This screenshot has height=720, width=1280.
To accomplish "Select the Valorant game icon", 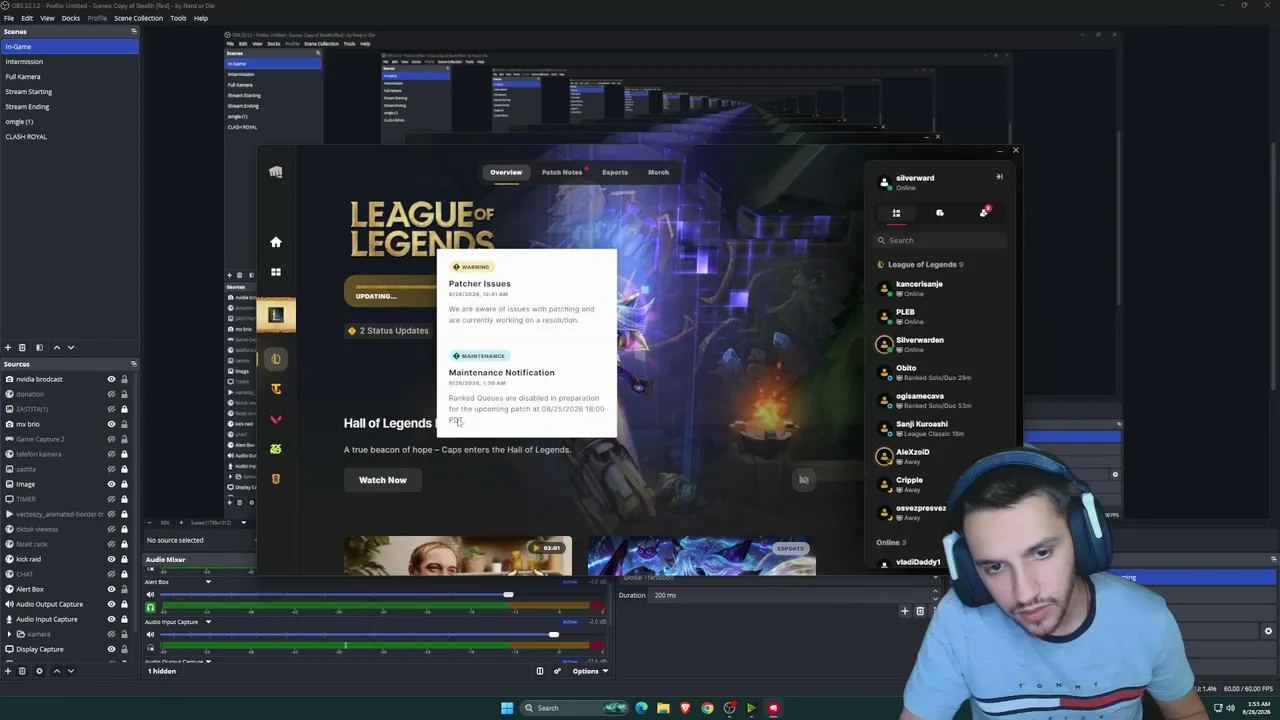I will click(276, 419).
